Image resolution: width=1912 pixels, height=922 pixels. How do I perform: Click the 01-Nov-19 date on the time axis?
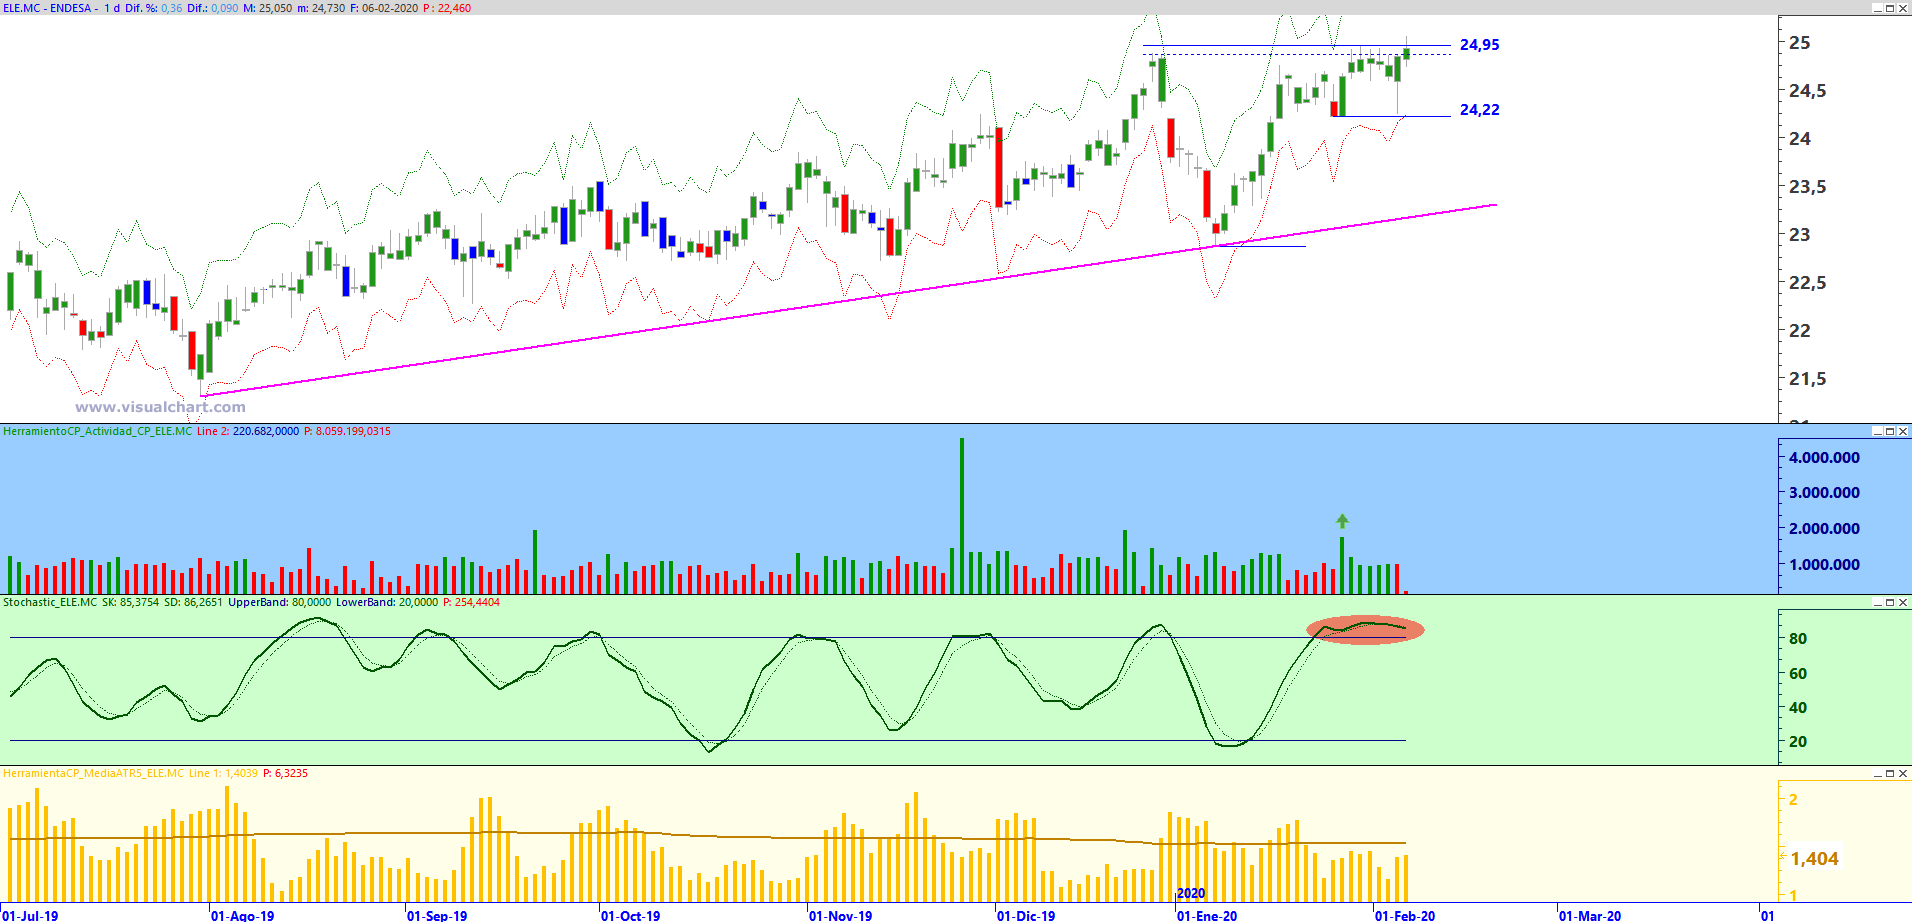coord(840,915)
